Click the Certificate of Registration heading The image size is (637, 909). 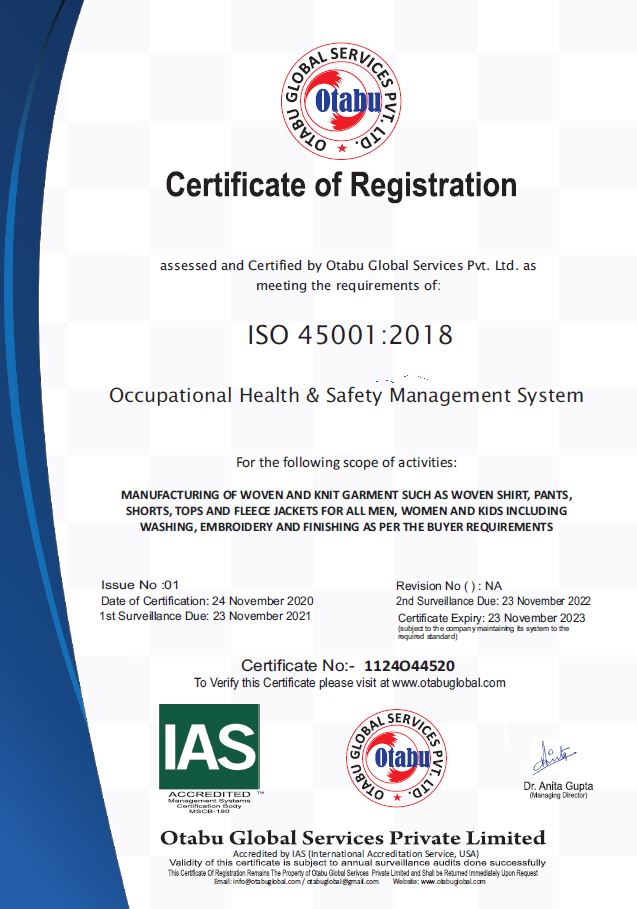341,185
